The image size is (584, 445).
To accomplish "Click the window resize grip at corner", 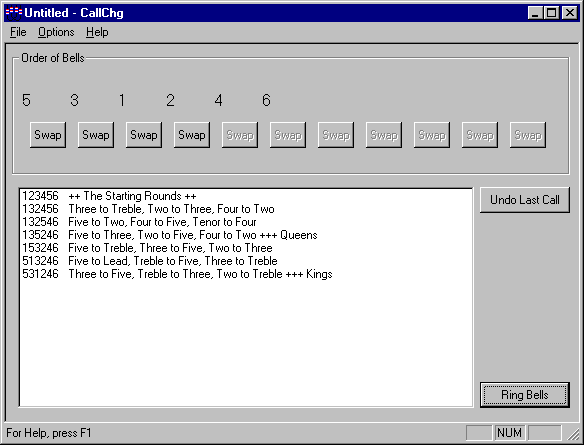I will tap(573, 434).
